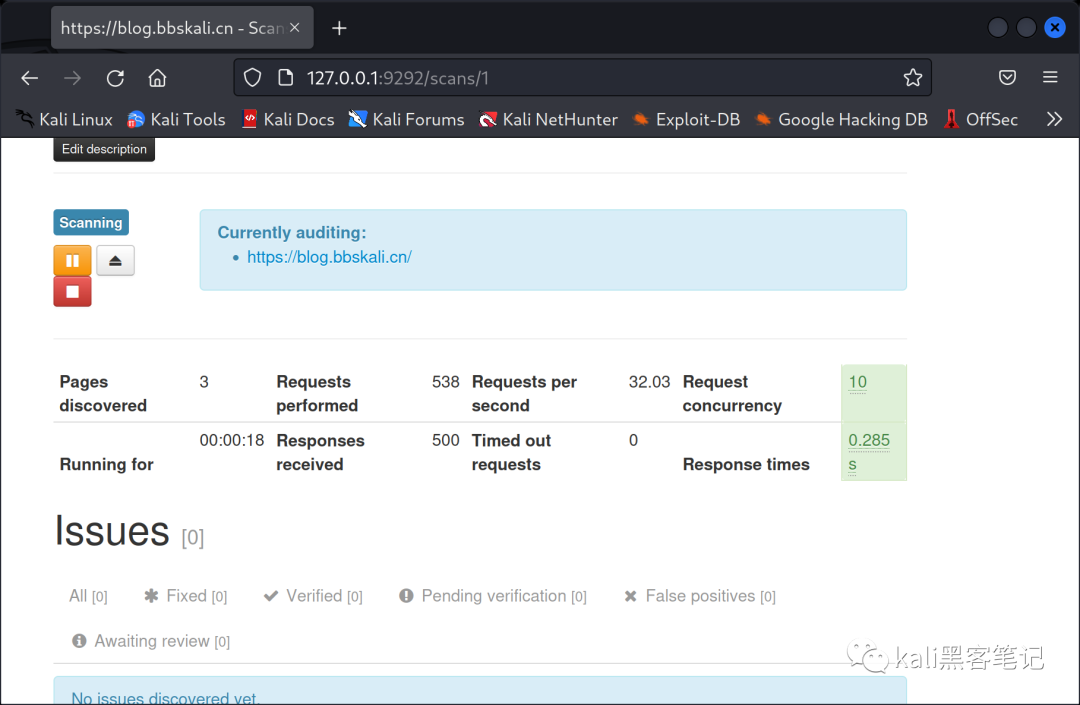This screenshot has height=705, width=1080.
Task: Reload the current page
Action: [x=115, y=78]
